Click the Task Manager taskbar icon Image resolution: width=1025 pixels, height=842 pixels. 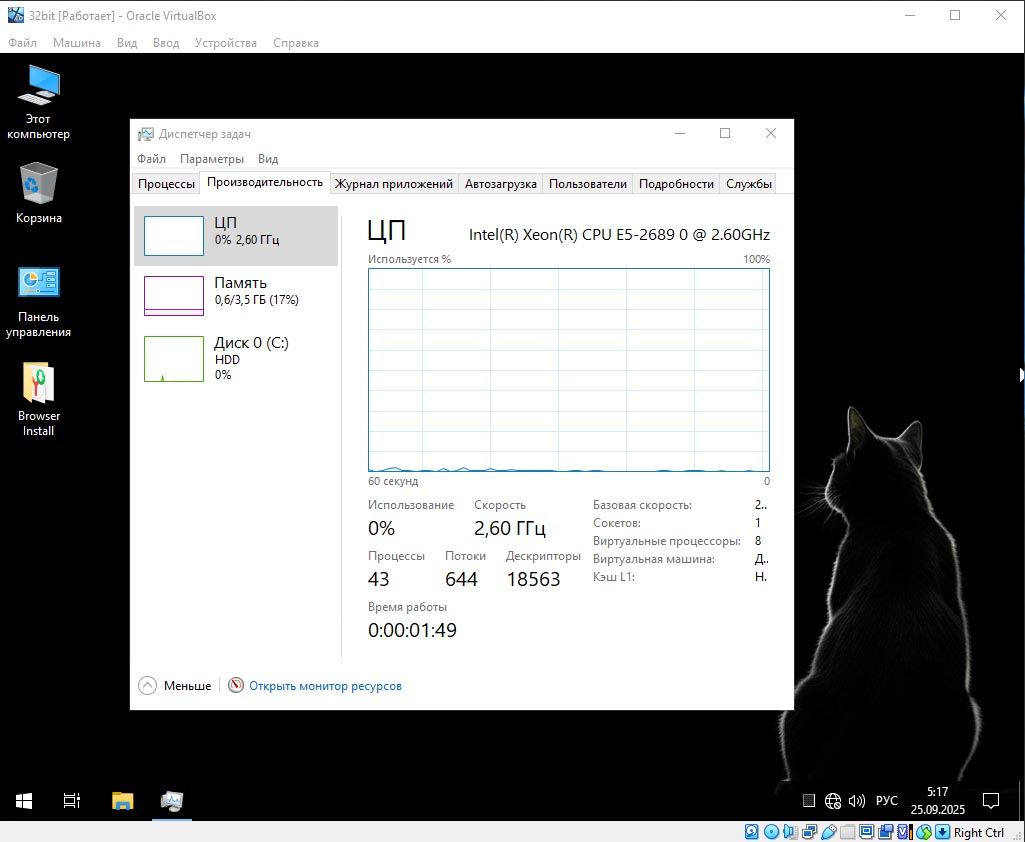(x=172, y=800)
